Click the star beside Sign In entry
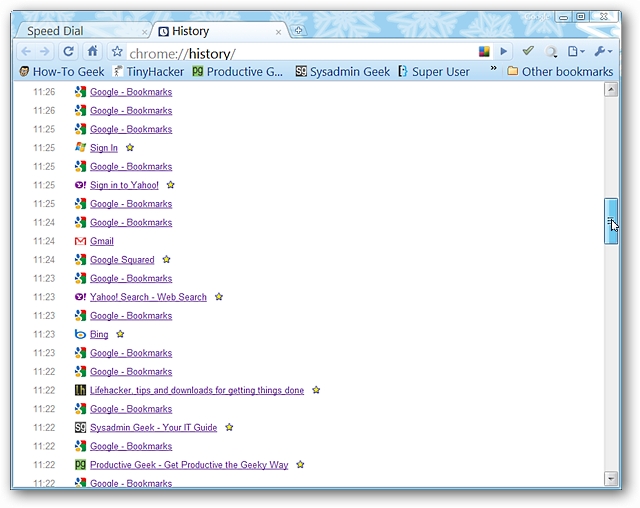 (130, 148)
